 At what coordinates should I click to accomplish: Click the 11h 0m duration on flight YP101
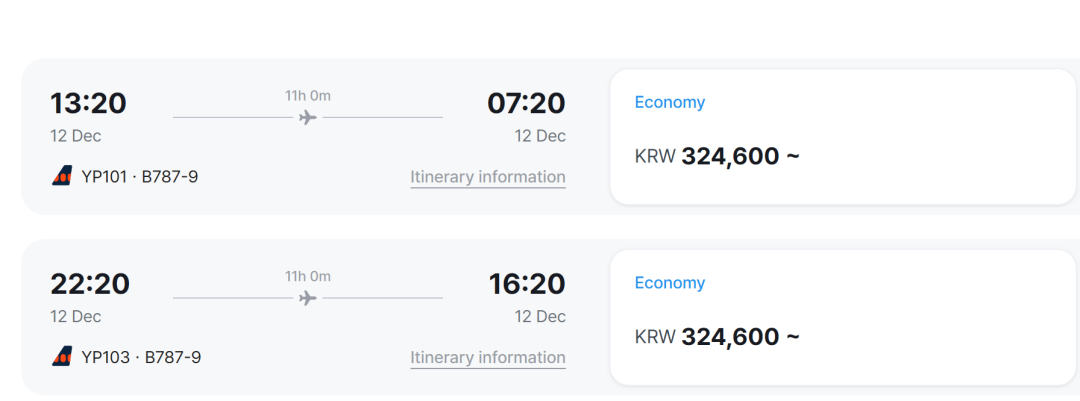point(308,96)
